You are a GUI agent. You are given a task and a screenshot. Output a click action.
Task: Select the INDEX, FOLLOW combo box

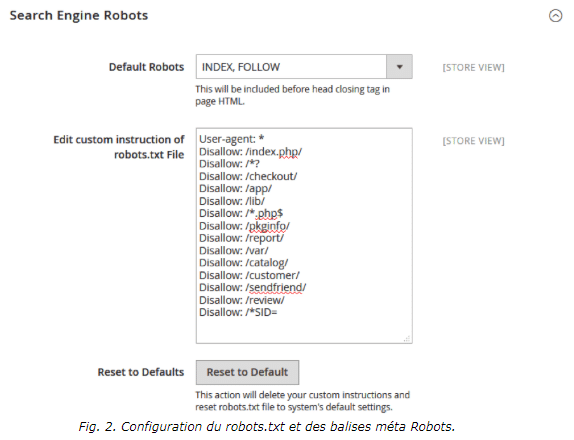click(304, 67)
